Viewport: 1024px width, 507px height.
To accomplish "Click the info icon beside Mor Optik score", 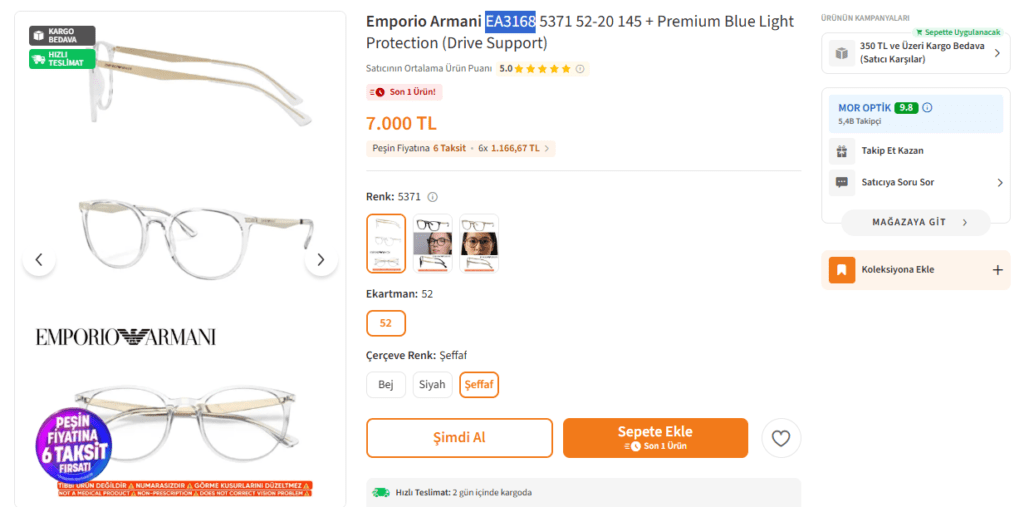I will tap(927, 107).
